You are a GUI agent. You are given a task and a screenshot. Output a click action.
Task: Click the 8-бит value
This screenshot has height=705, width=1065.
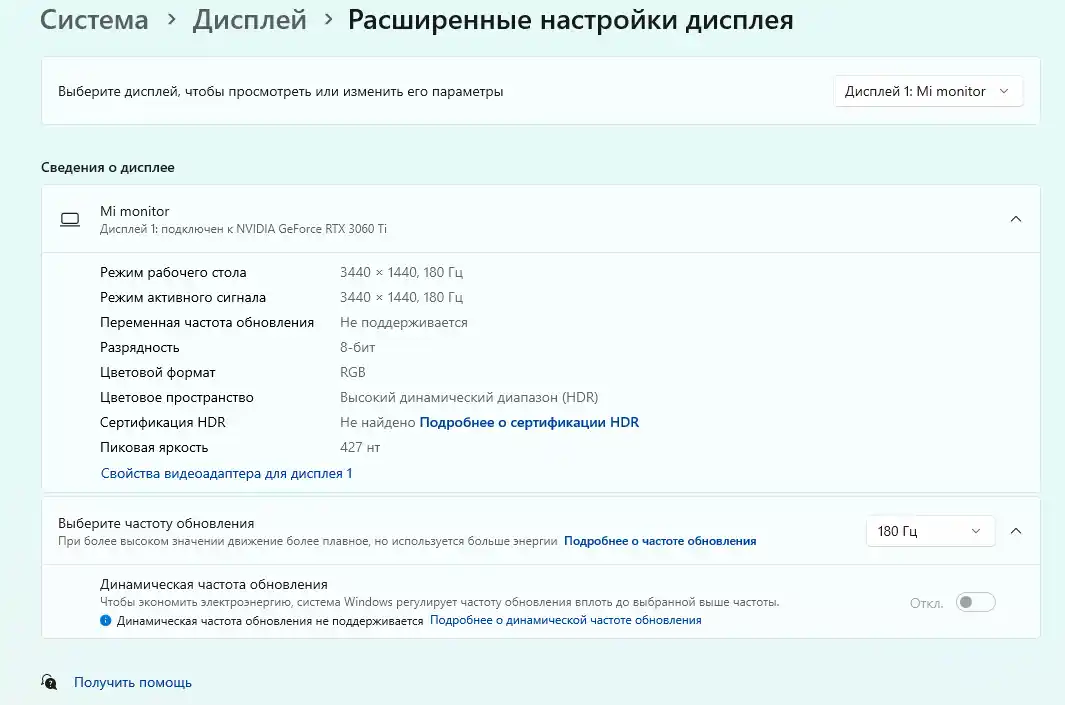358,348
